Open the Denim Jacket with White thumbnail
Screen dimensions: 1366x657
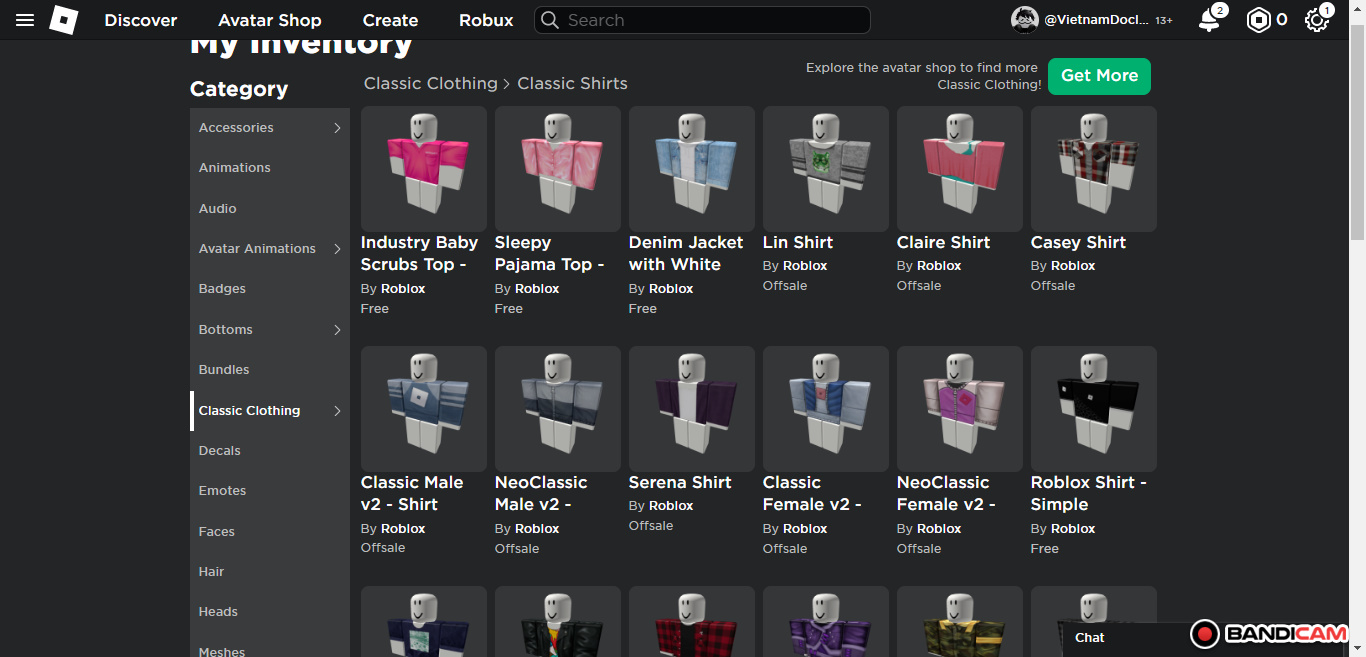(691, 169)
